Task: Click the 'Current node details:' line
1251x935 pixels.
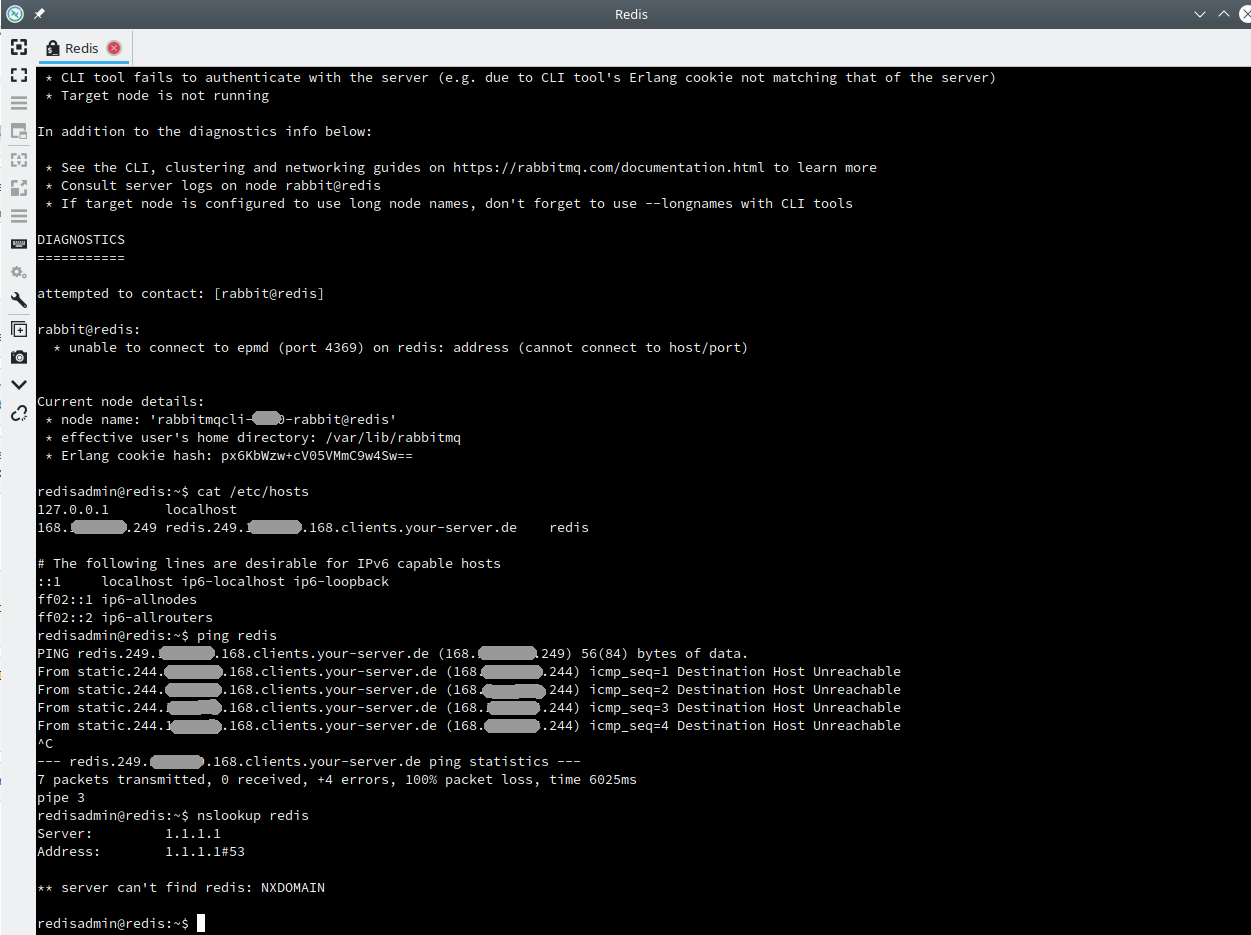Action: [x=121, y=402]
